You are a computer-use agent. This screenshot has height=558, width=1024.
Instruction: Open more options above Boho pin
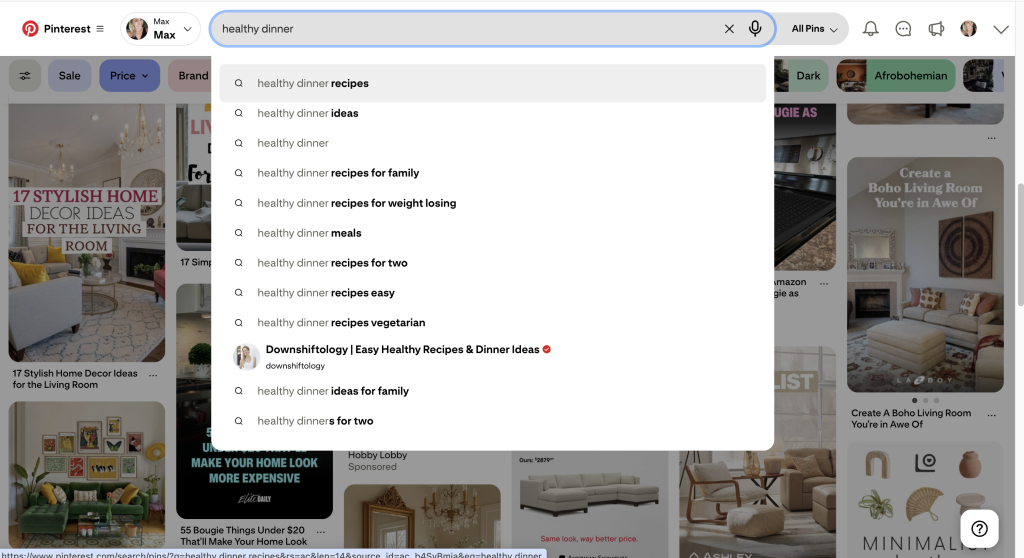point(991,138)
